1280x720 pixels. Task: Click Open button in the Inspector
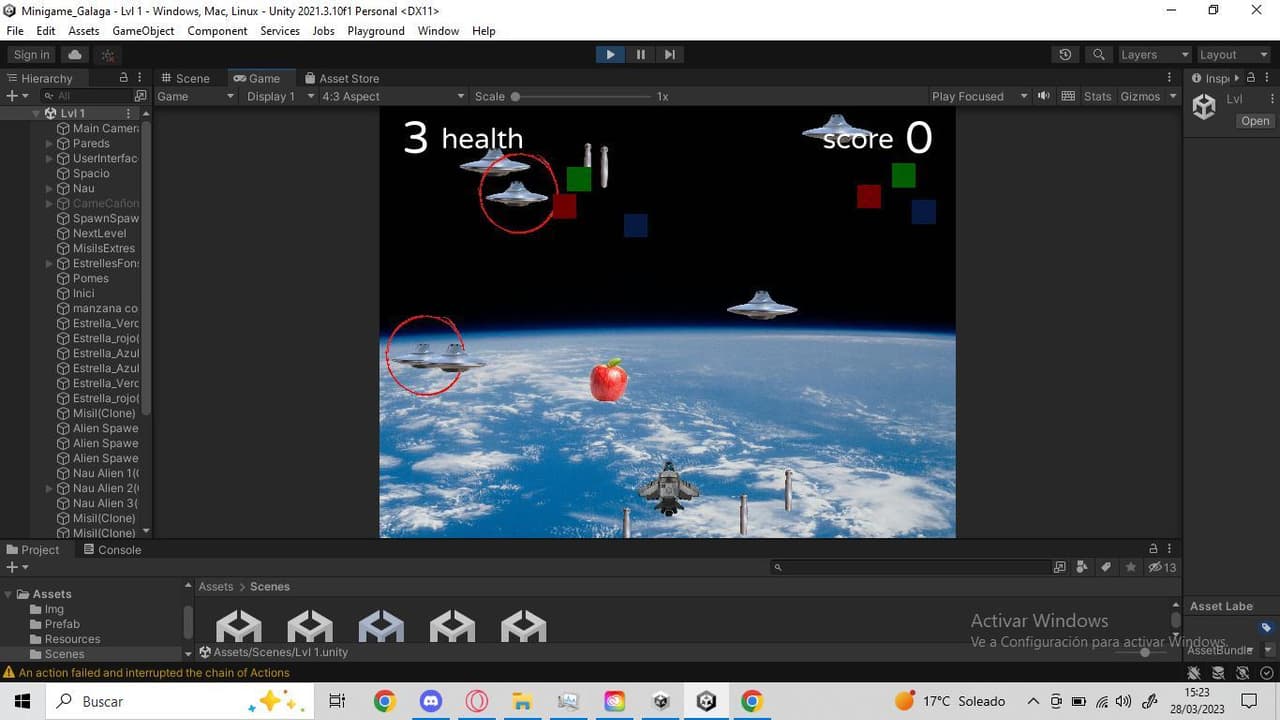(1255, 121)
